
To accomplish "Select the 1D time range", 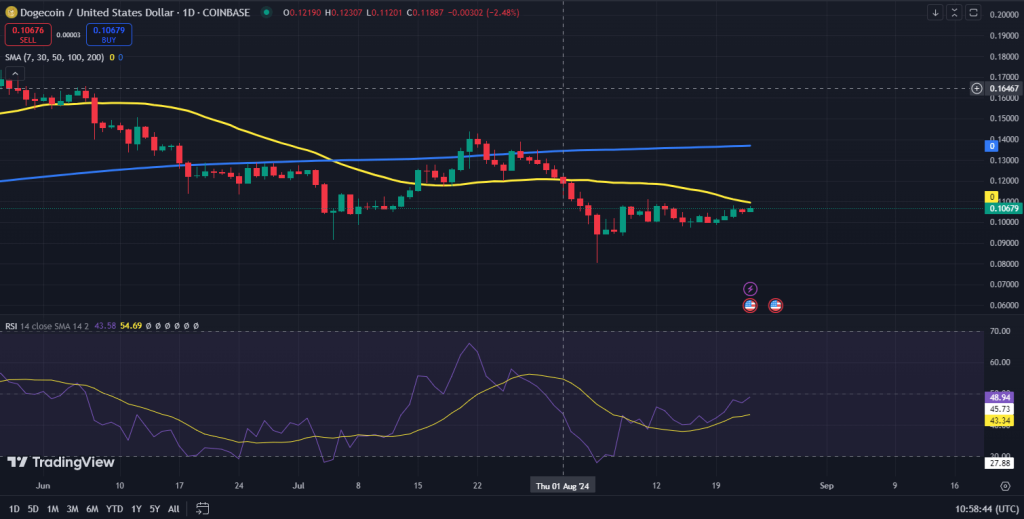I will point(14,509).
